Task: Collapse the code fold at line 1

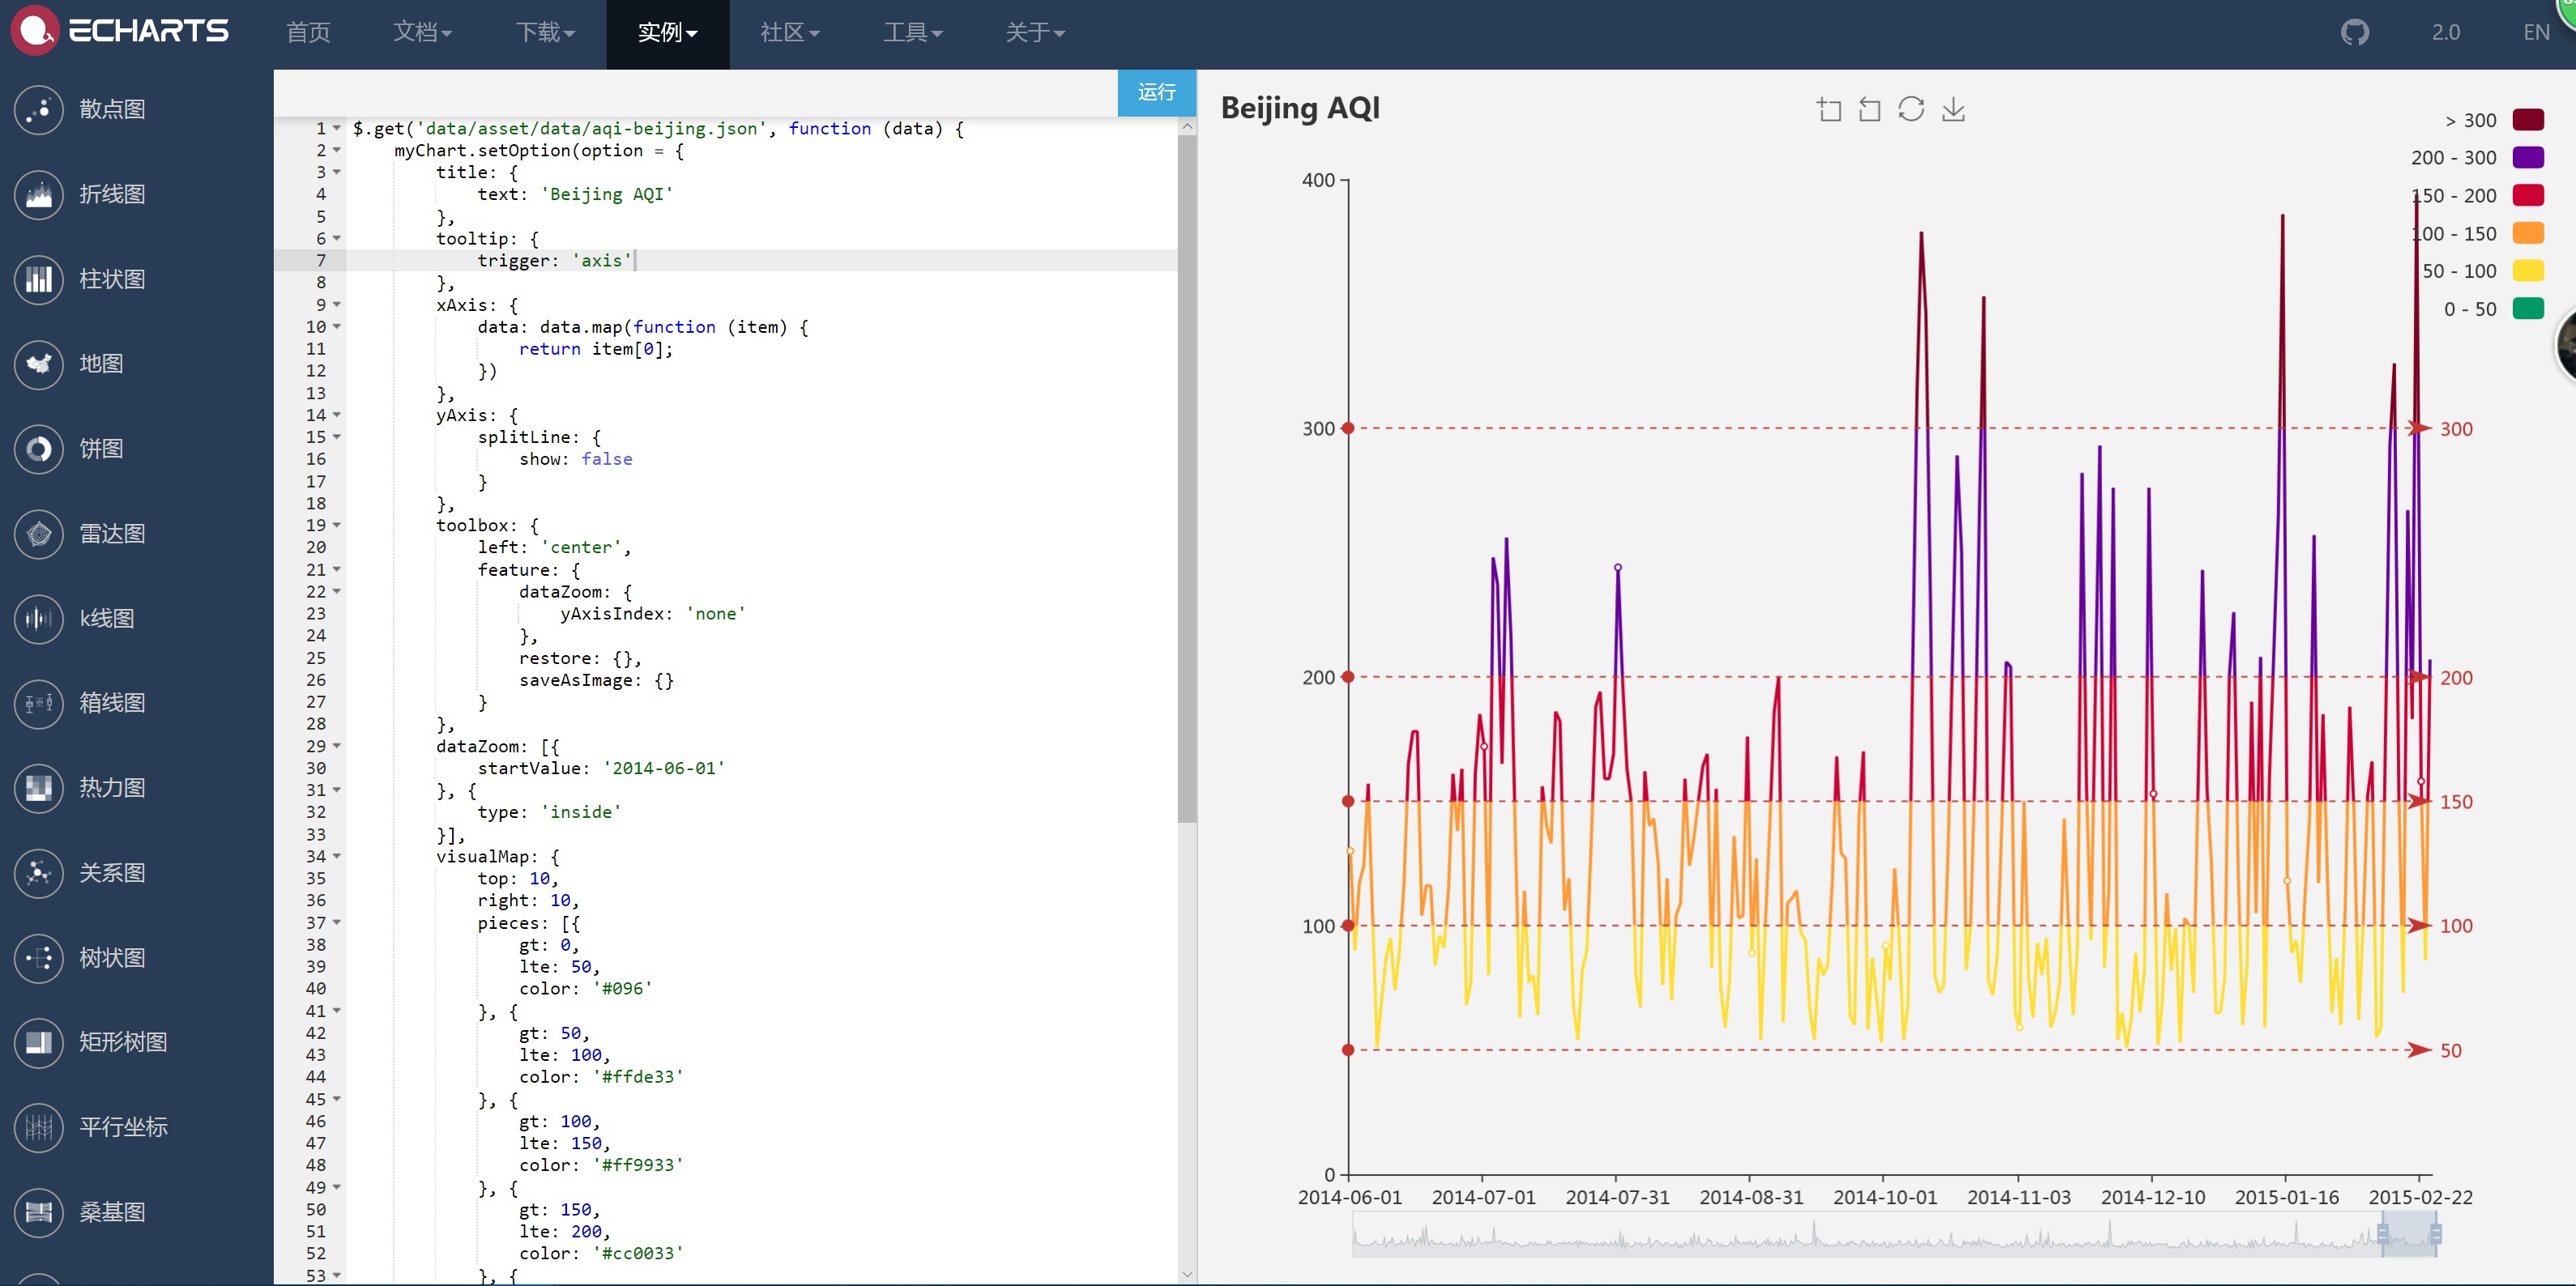Action: click(x=337, y=128)
